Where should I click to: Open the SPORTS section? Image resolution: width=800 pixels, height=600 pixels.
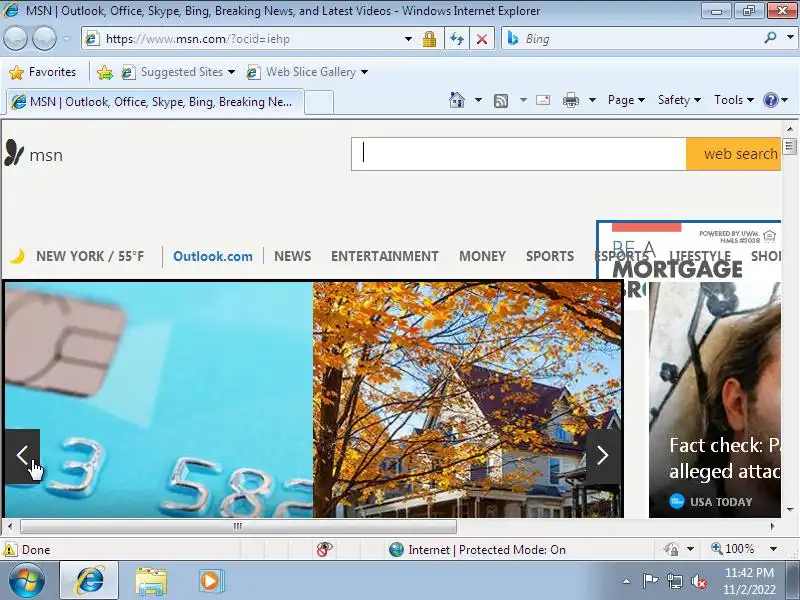(550, 256)
